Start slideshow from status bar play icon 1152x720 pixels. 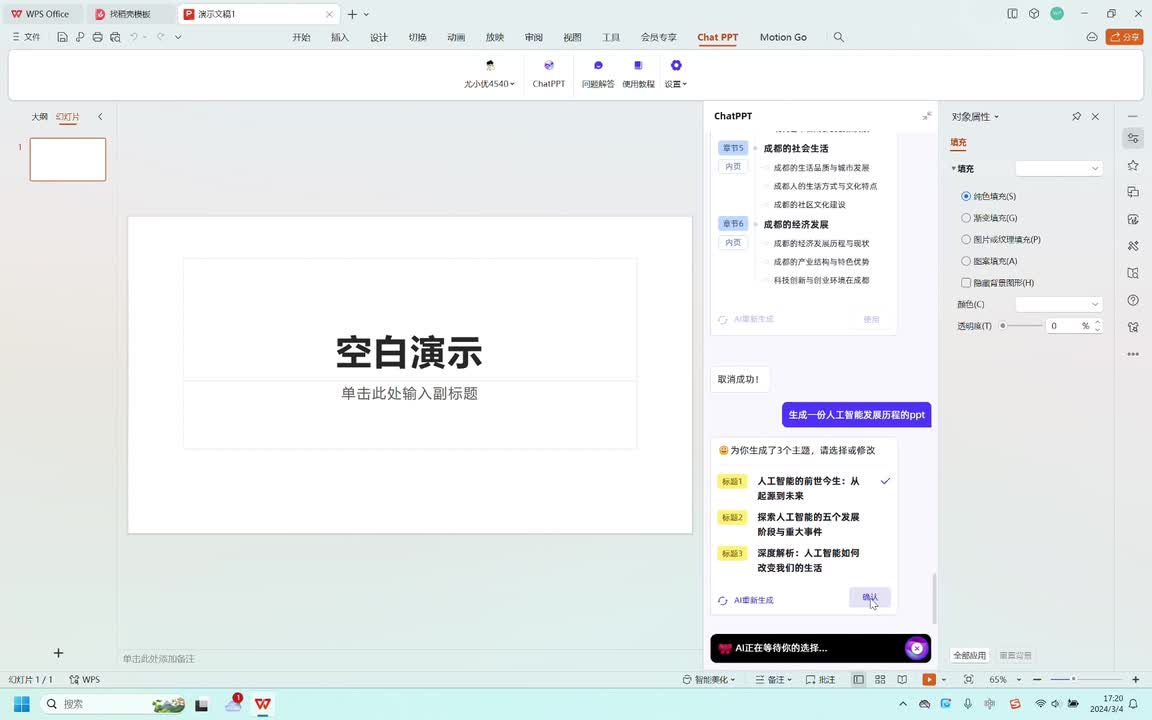(x=929, y=680)
